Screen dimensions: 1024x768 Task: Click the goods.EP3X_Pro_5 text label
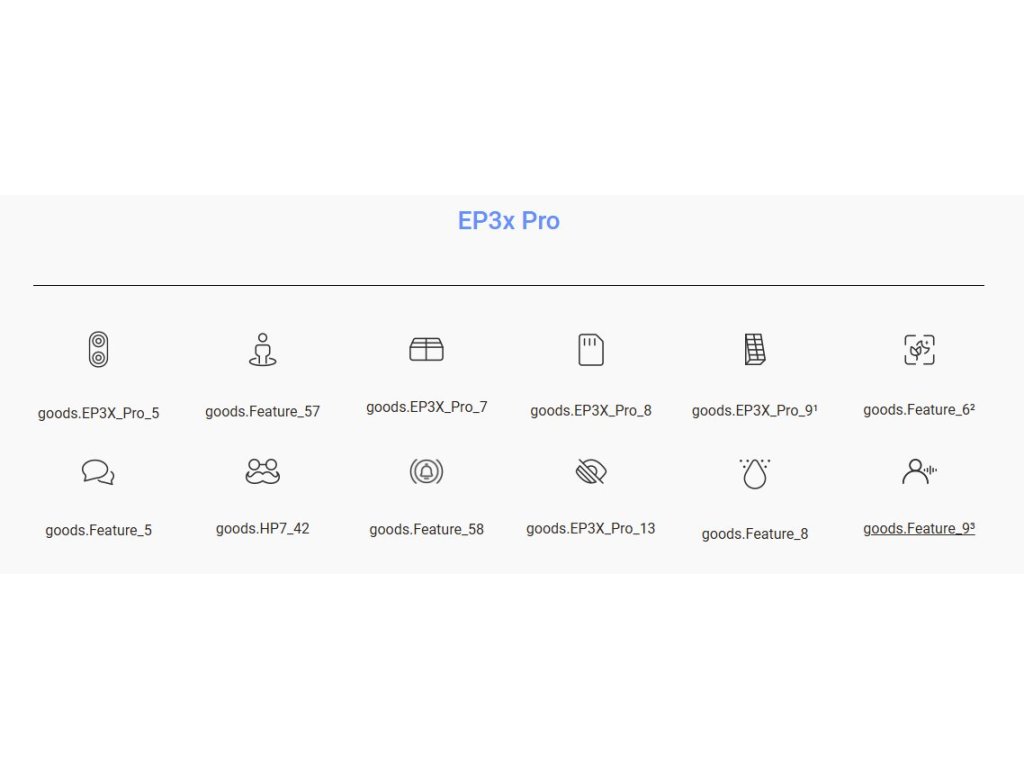coord(98,413)
